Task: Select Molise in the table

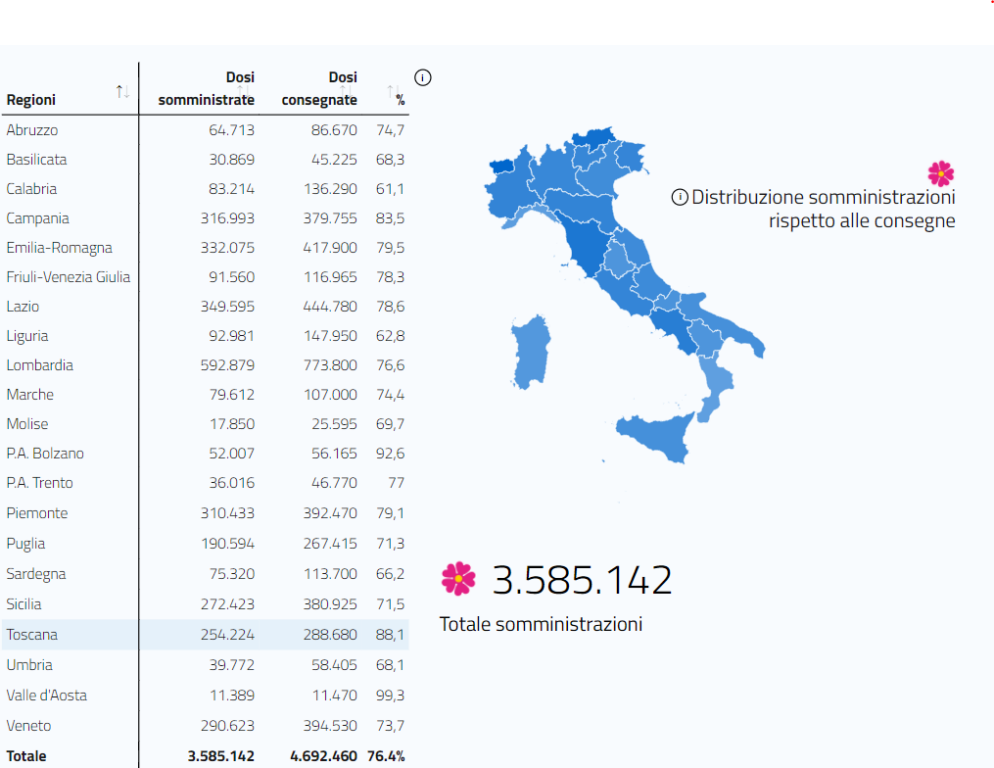Action: [x=27, y=424]
